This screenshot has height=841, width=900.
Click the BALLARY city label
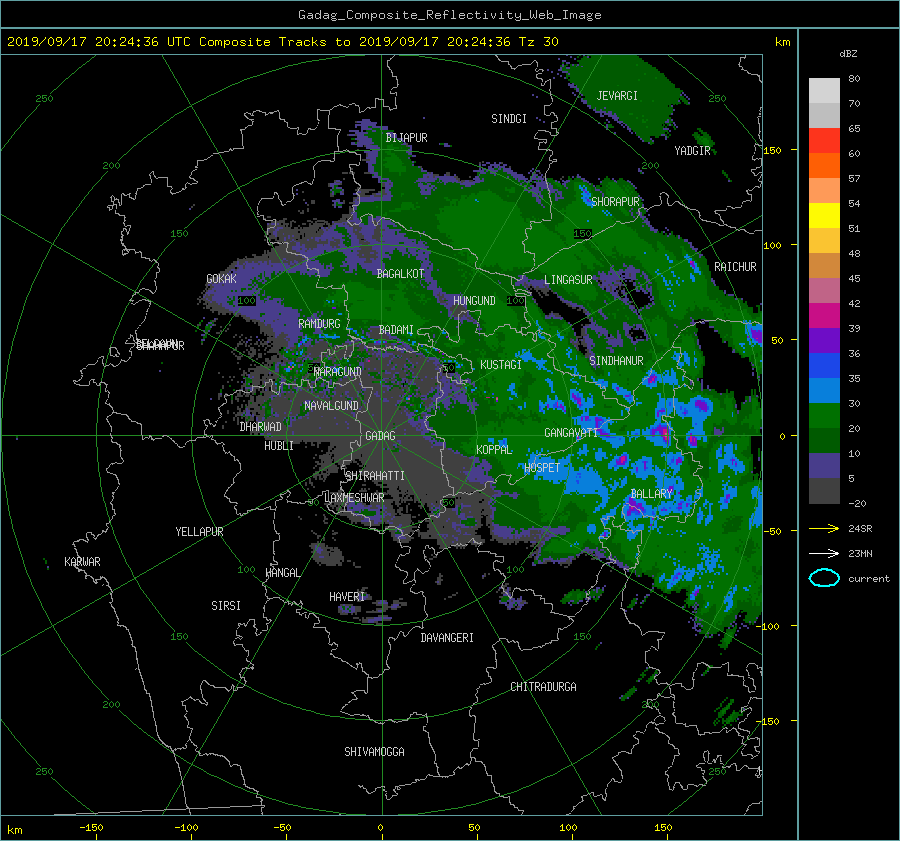tap(651, 494)
